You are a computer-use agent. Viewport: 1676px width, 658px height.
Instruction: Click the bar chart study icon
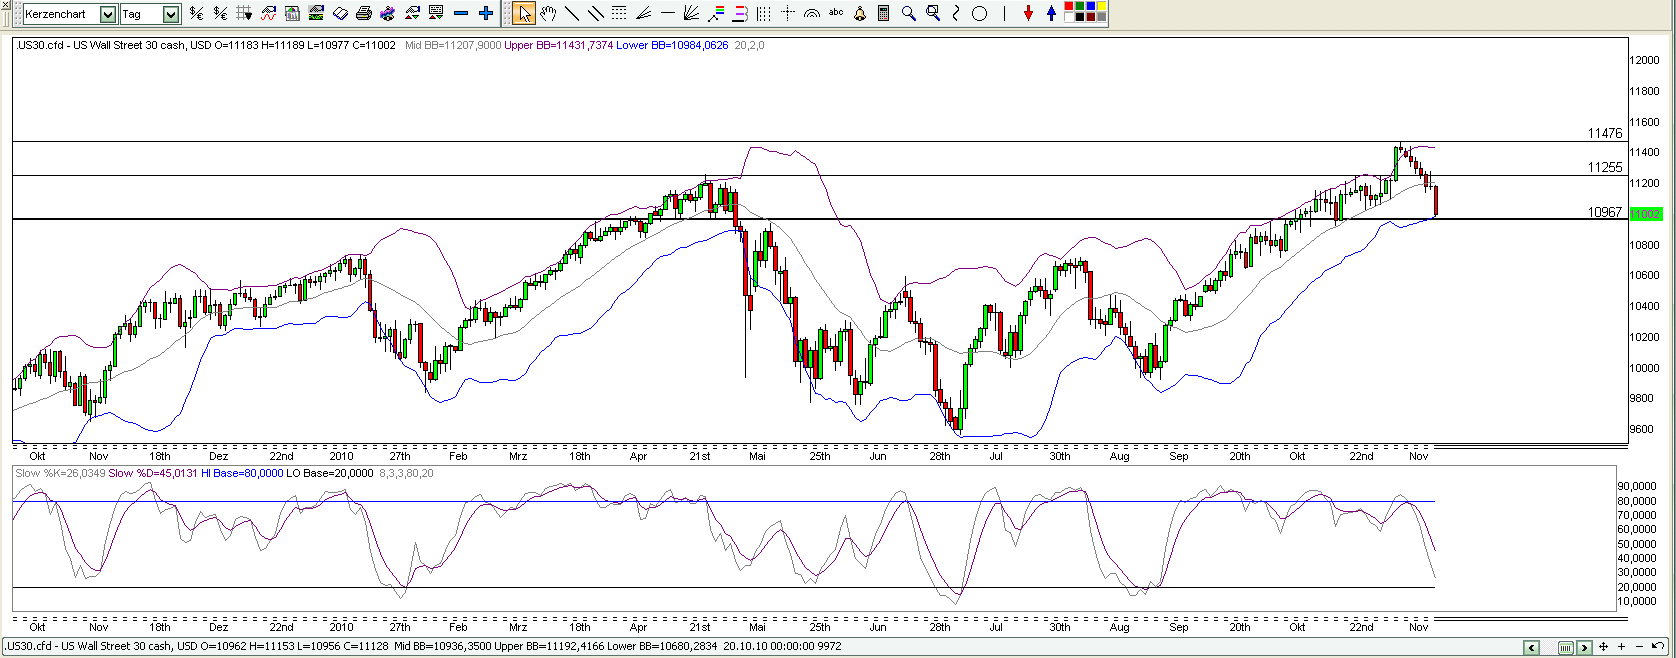point(292,13)
